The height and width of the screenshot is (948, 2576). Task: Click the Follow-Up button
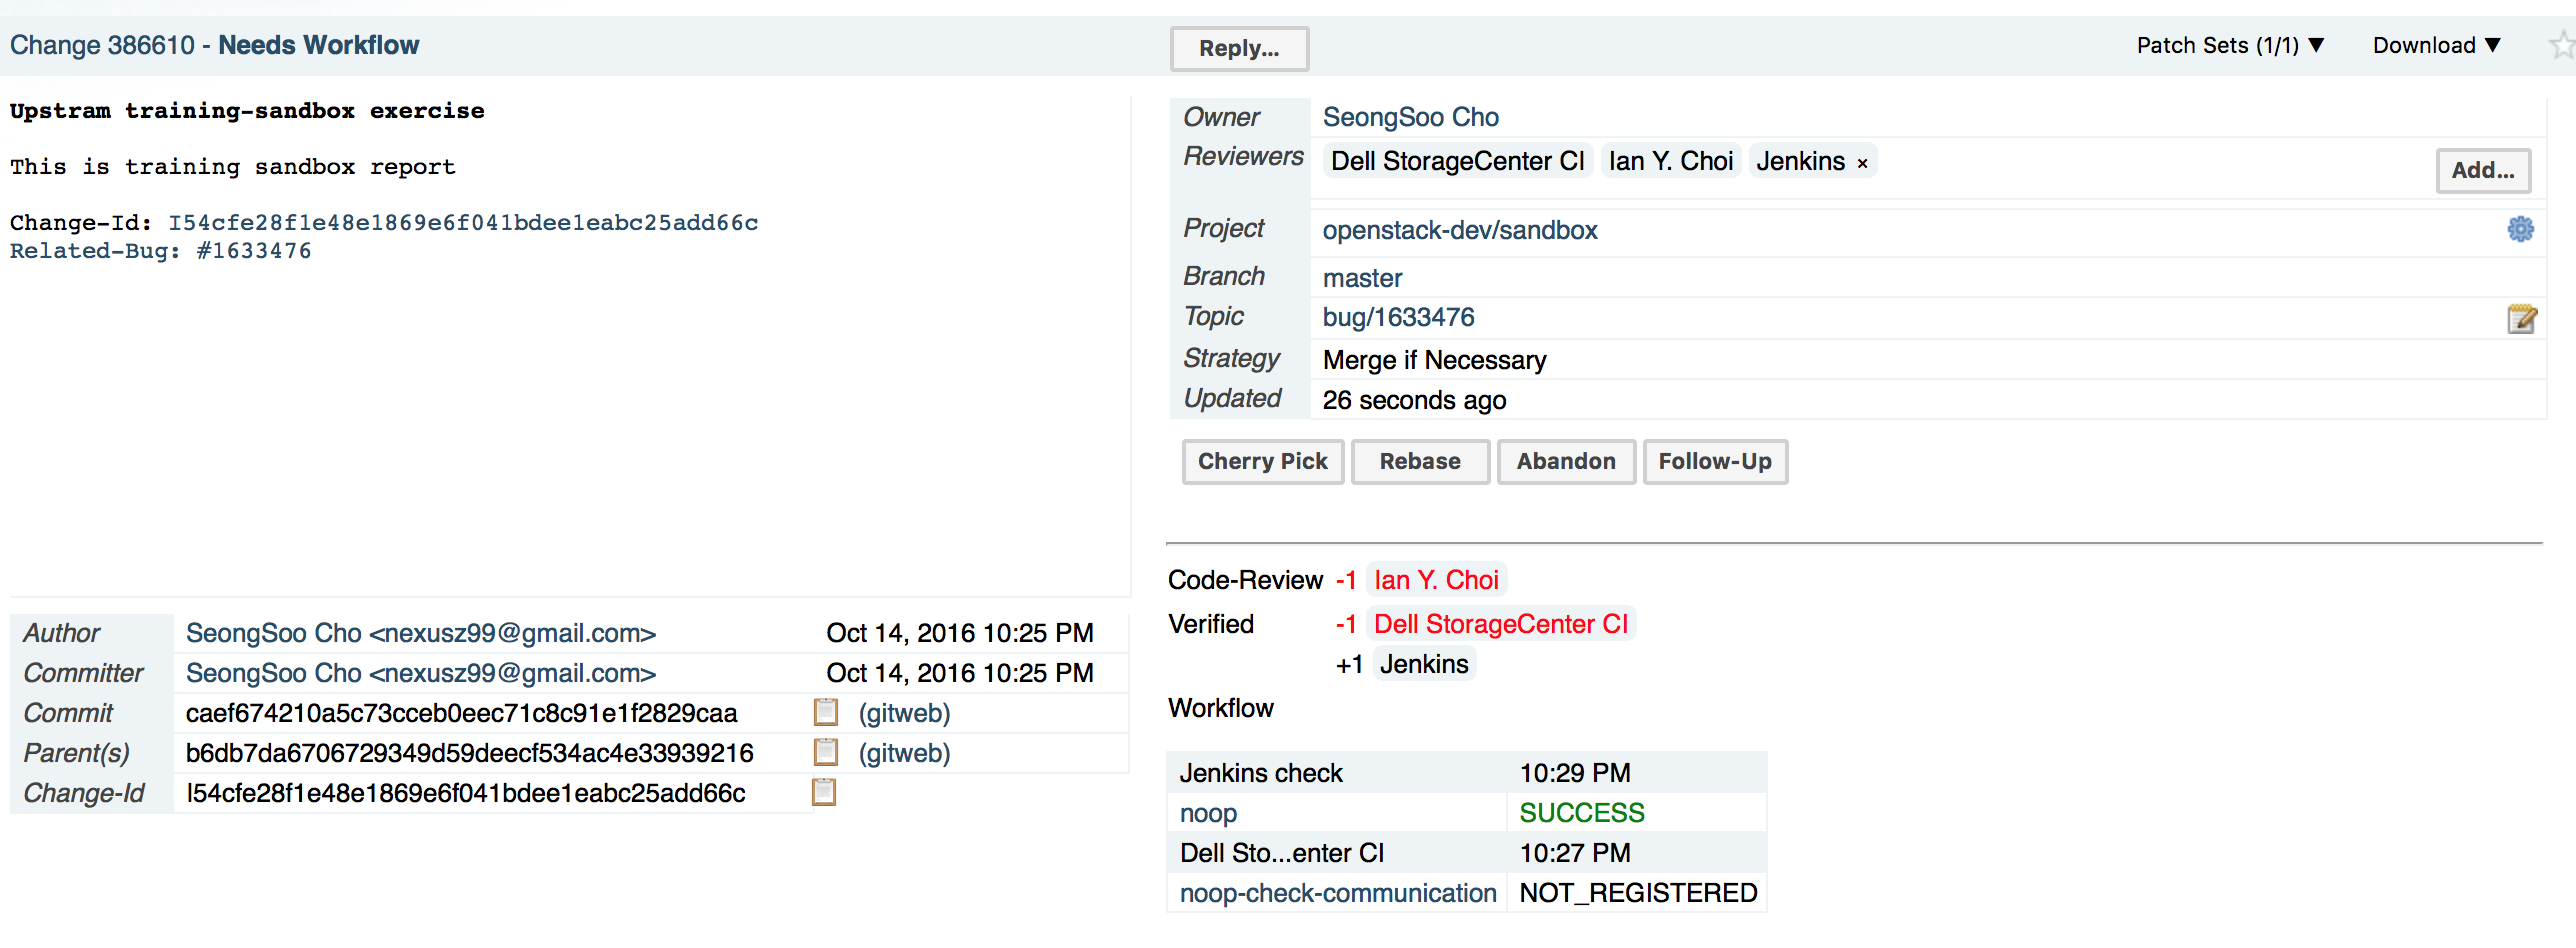pyautogui.click(x=1714, y=461)
